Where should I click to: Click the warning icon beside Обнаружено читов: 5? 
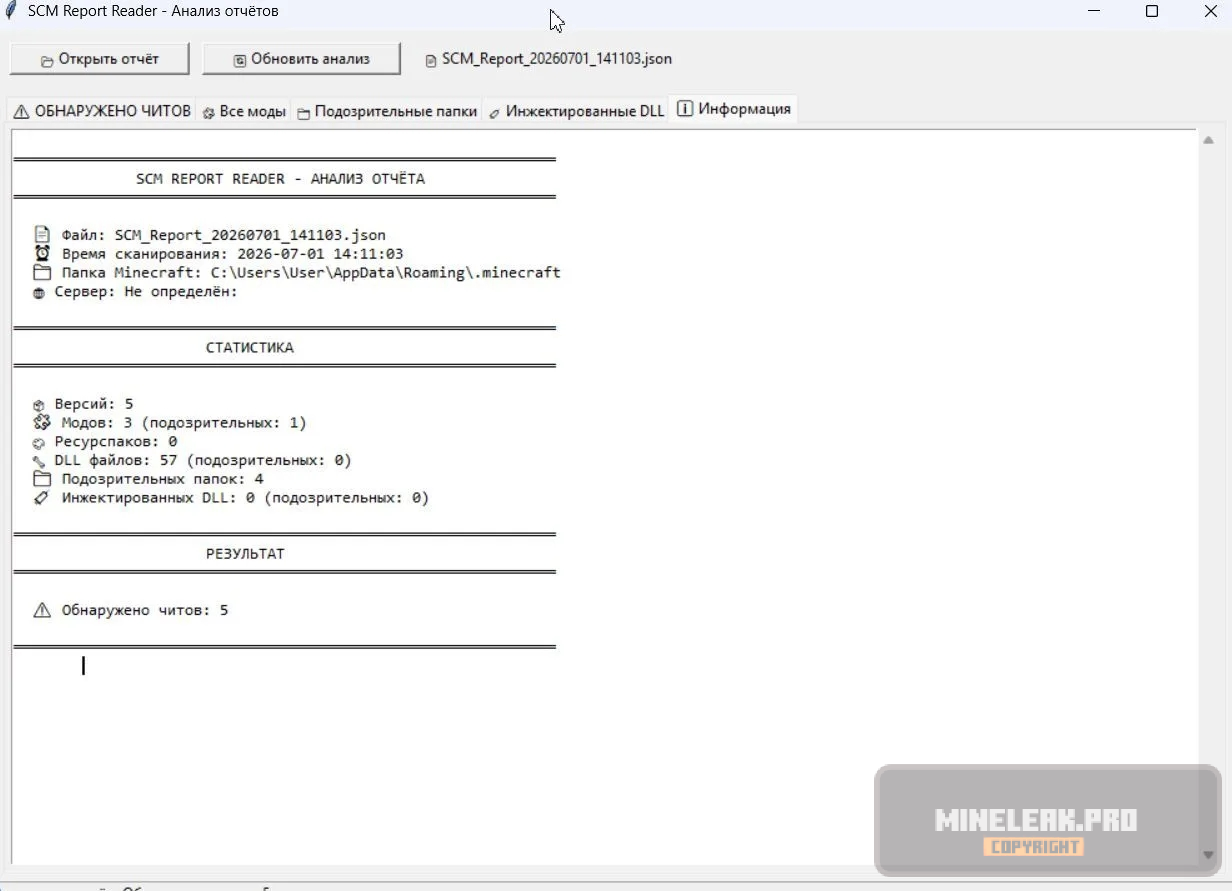pos(42,610)
